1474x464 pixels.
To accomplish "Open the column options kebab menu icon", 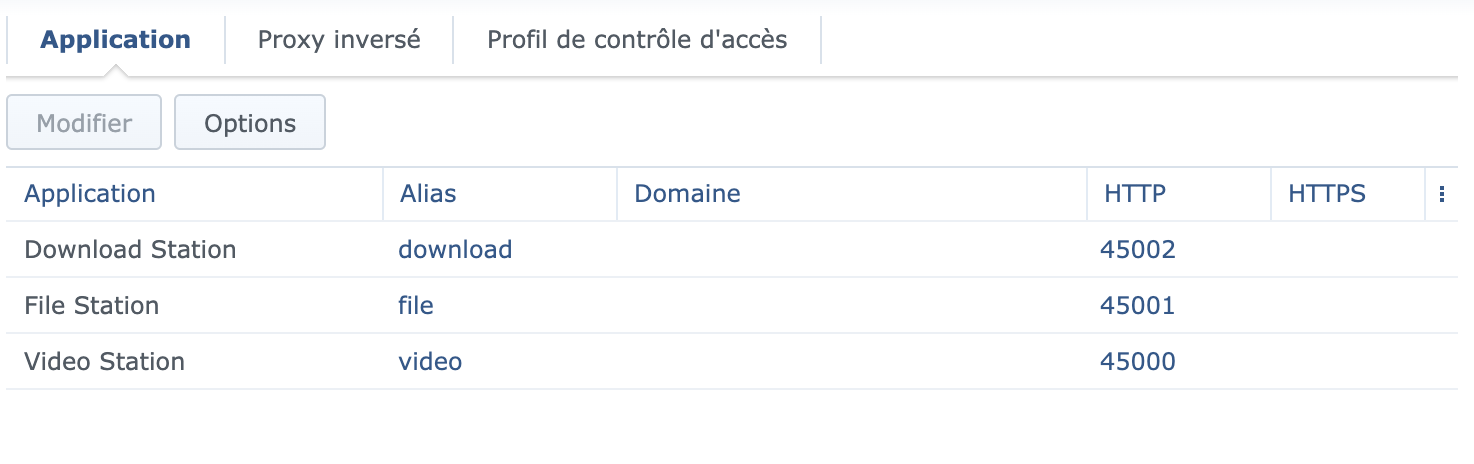I will point(1441,194).
